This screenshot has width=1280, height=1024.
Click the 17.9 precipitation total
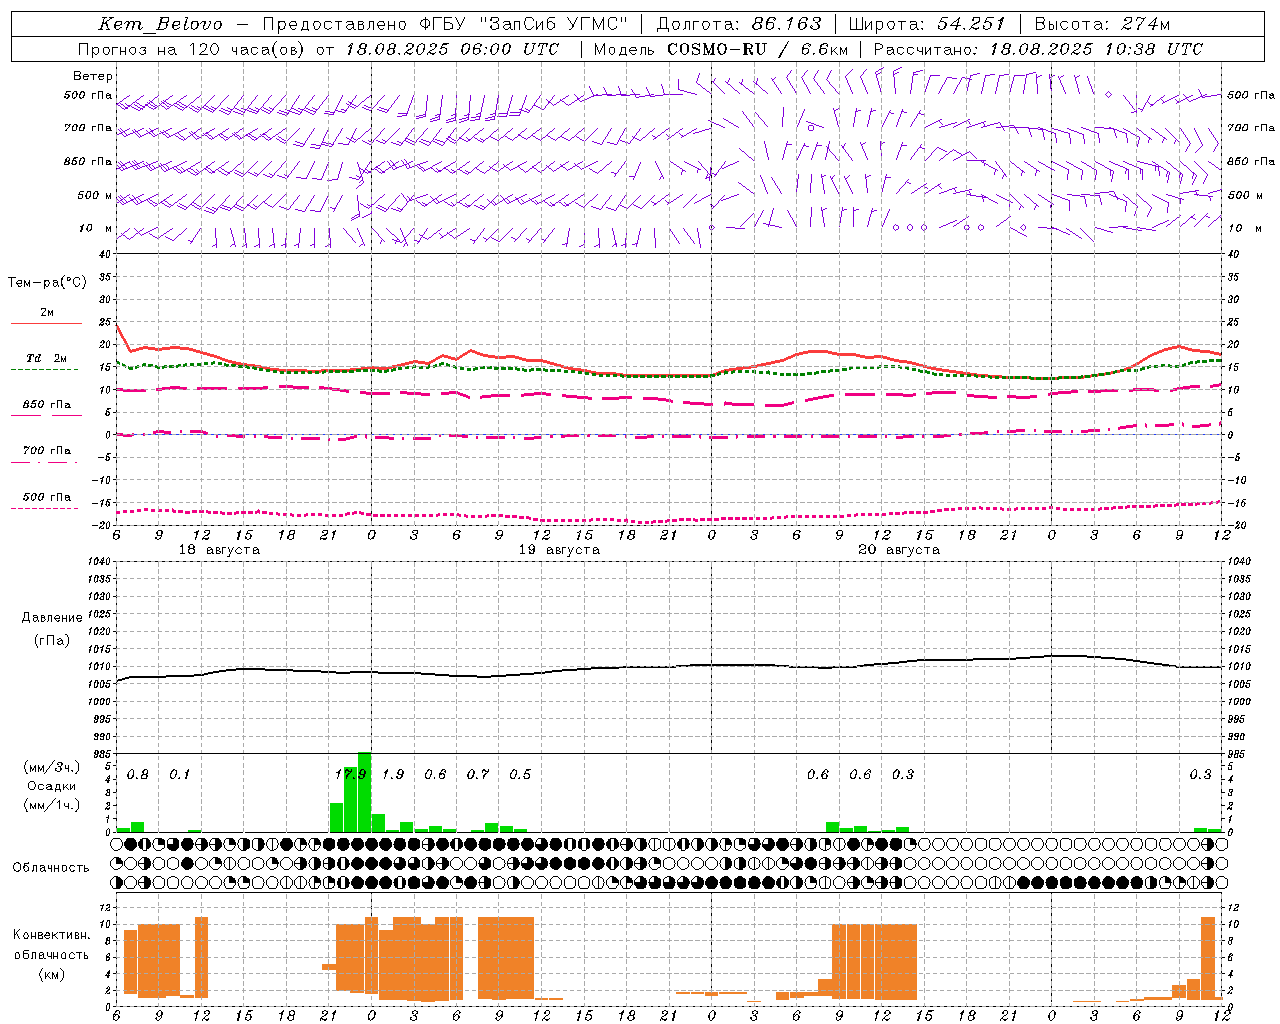point(351,774)
